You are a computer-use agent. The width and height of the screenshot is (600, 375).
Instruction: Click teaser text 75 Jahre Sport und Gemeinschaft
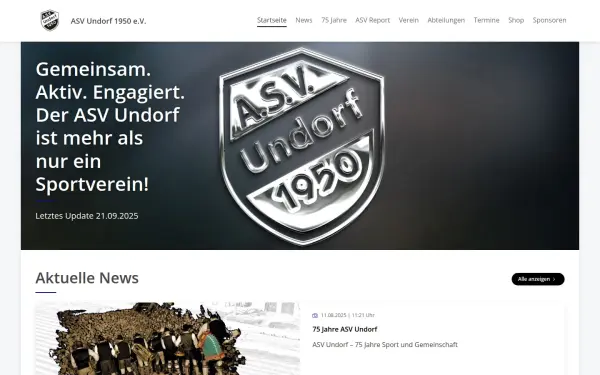point(406,344)
